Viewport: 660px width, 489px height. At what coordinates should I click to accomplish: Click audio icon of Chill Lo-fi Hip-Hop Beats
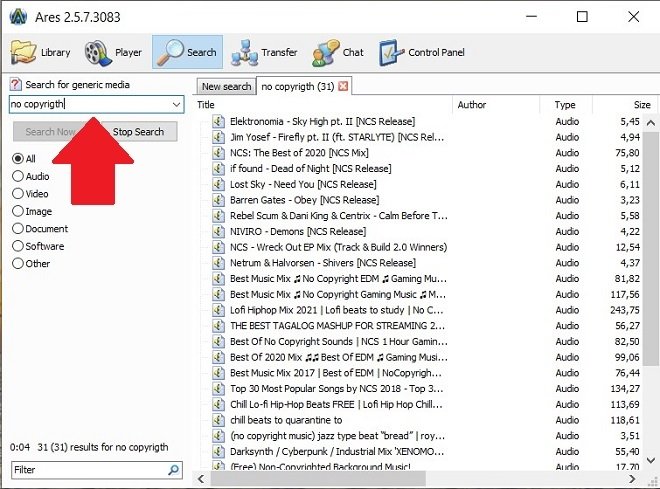click(218, 404)
